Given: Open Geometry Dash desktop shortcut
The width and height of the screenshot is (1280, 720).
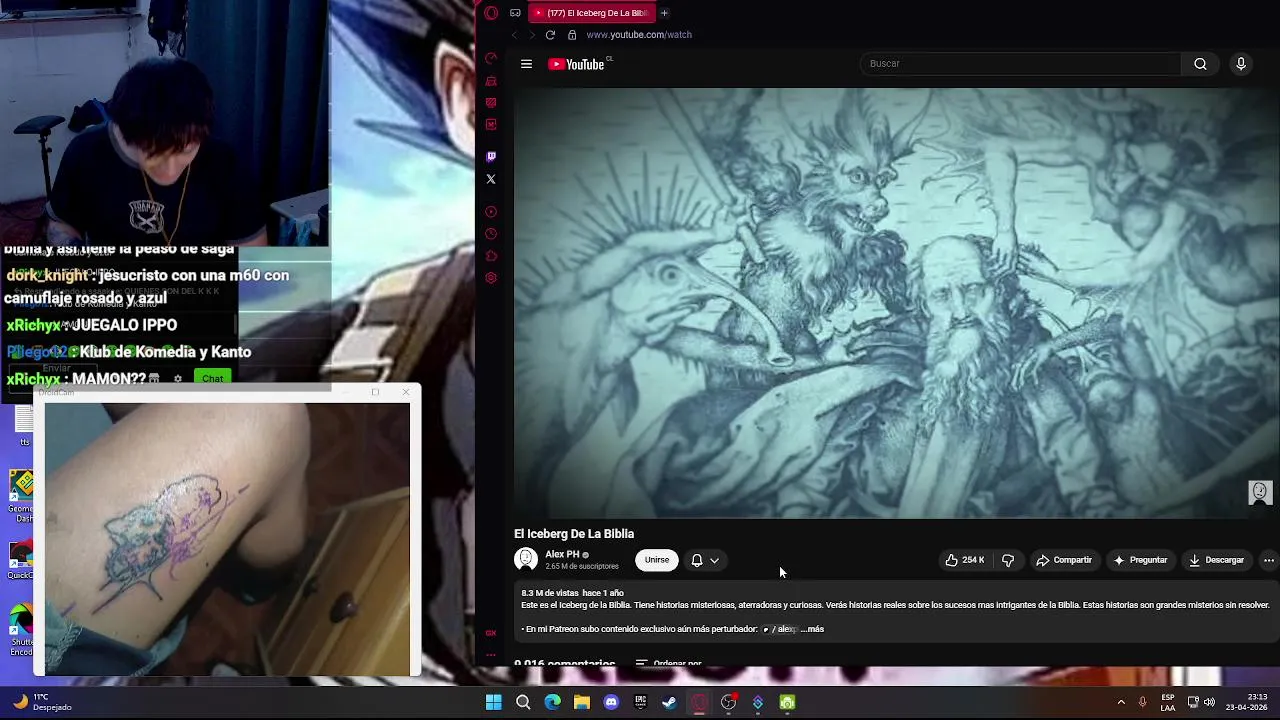Looking at the screenshot, I should pos(20,494).
